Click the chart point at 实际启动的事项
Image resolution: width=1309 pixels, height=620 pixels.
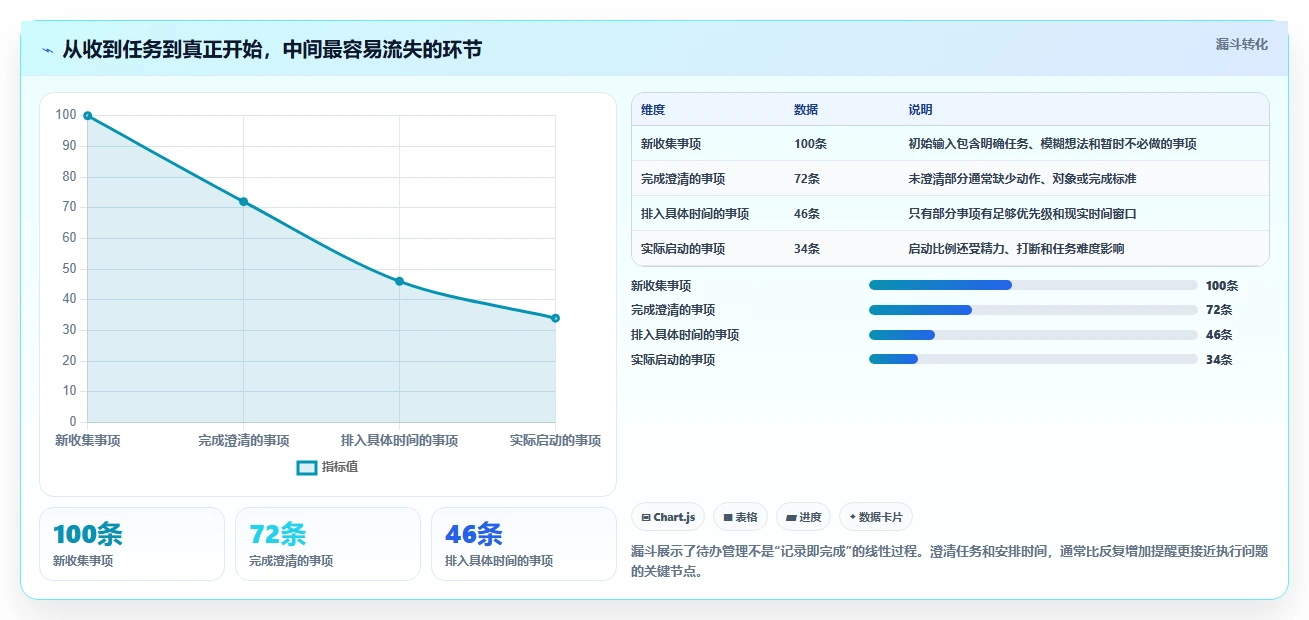coord(555,318)
